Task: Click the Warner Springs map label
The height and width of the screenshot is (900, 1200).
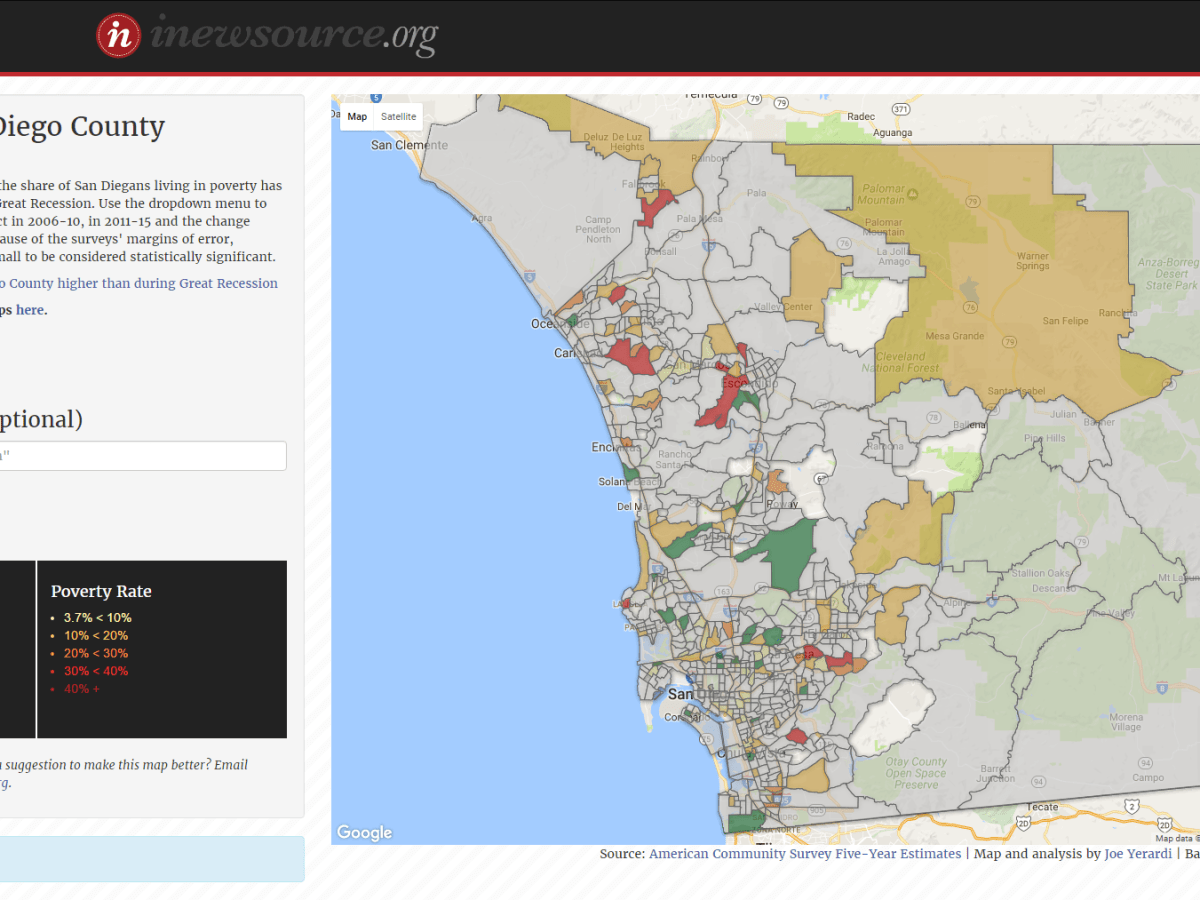Action: [x=1033, y=261]
